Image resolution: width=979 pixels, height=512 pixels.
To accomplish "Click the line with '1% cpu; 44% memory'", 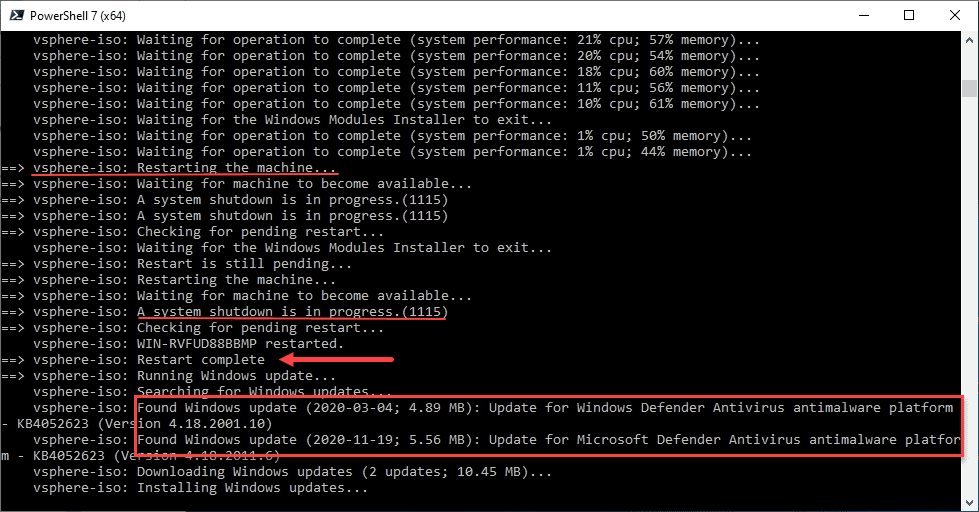I will [393, 152].
